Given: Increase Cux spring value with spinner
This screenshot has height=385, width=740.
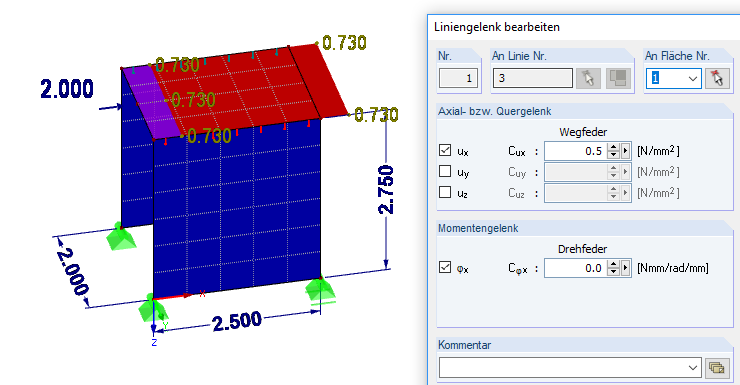Looking at the screenshot, I should pos(614,147).
